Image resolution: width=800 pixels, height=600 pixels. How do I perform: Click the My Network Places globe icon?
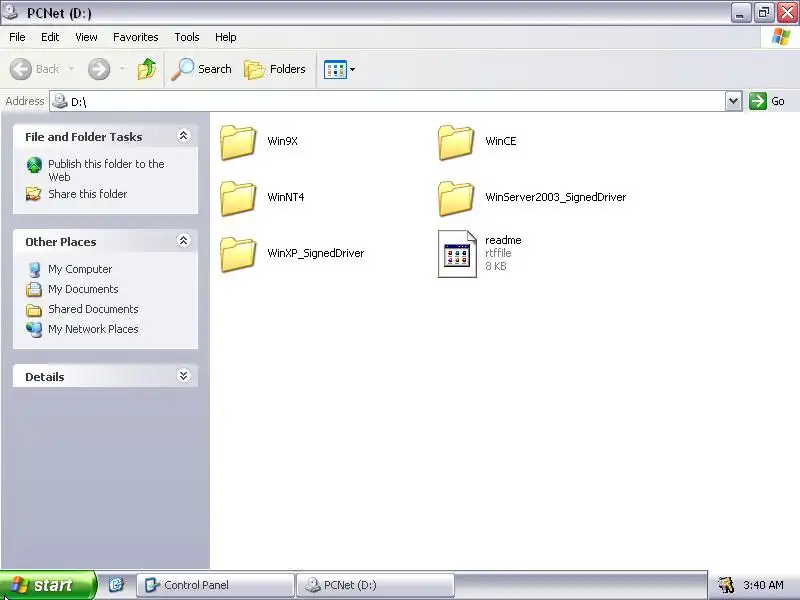34,330
